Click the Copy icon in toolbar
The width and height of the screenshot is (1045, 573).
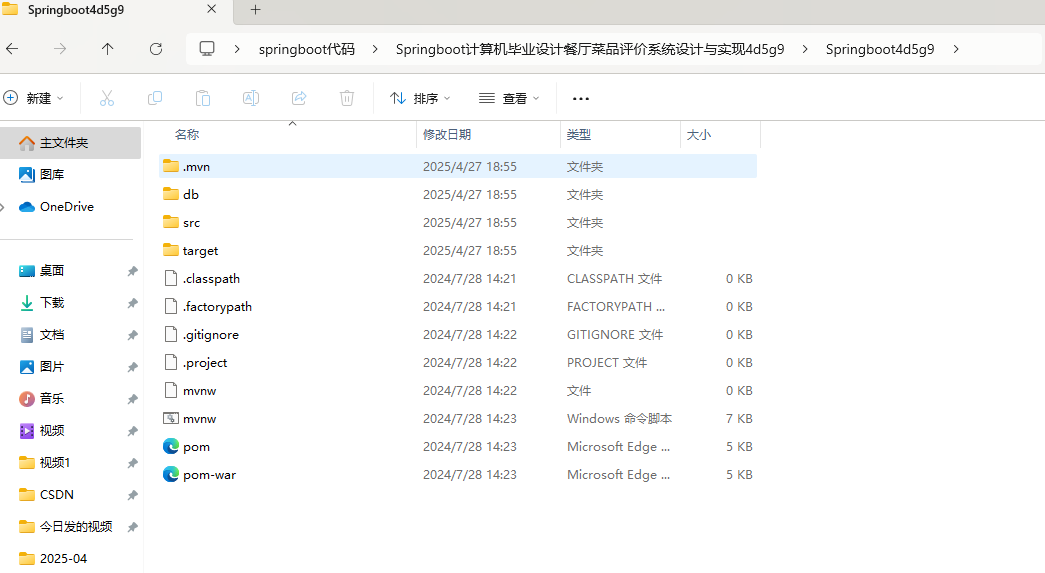[155, 99]
